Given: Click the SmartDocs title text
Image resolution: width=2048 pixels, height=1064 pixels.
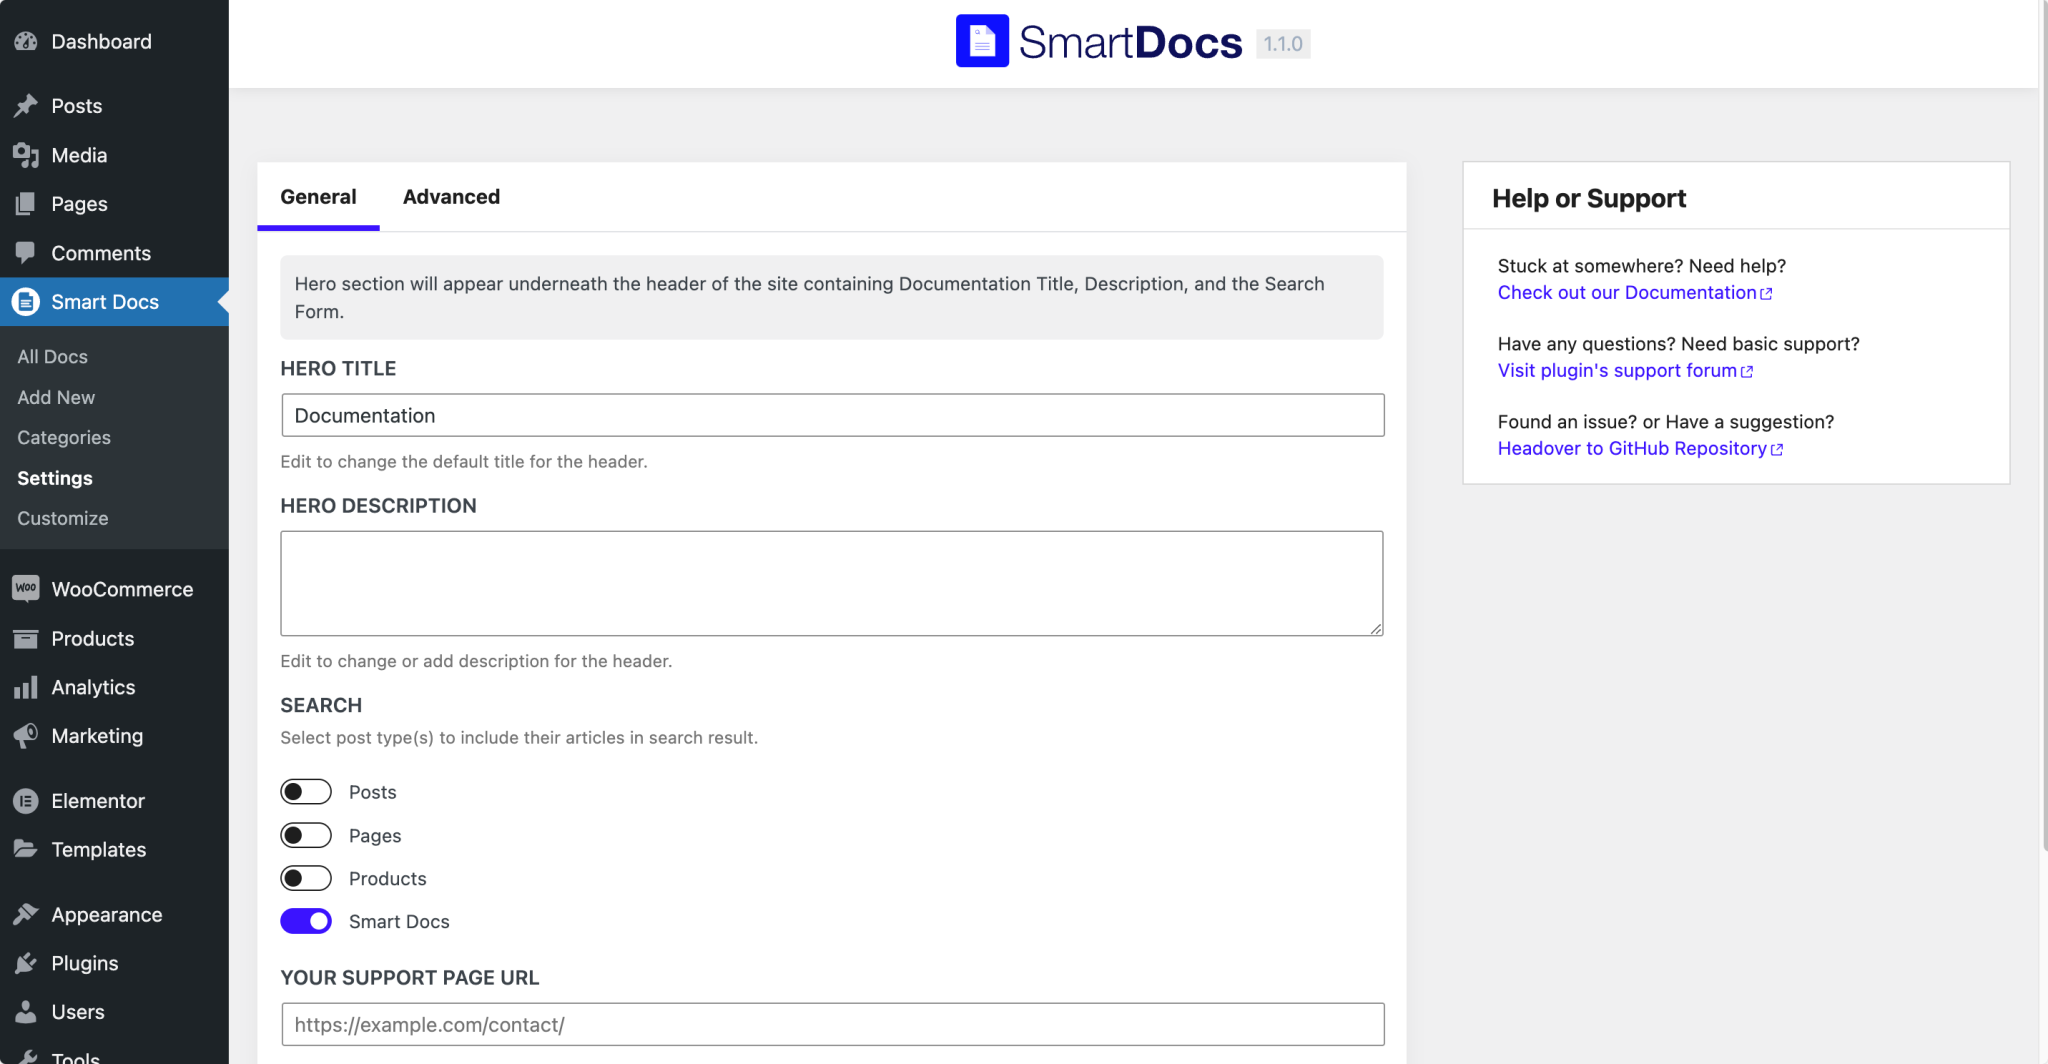Looking at the screenshot, I should click(x=1130, y=42).
